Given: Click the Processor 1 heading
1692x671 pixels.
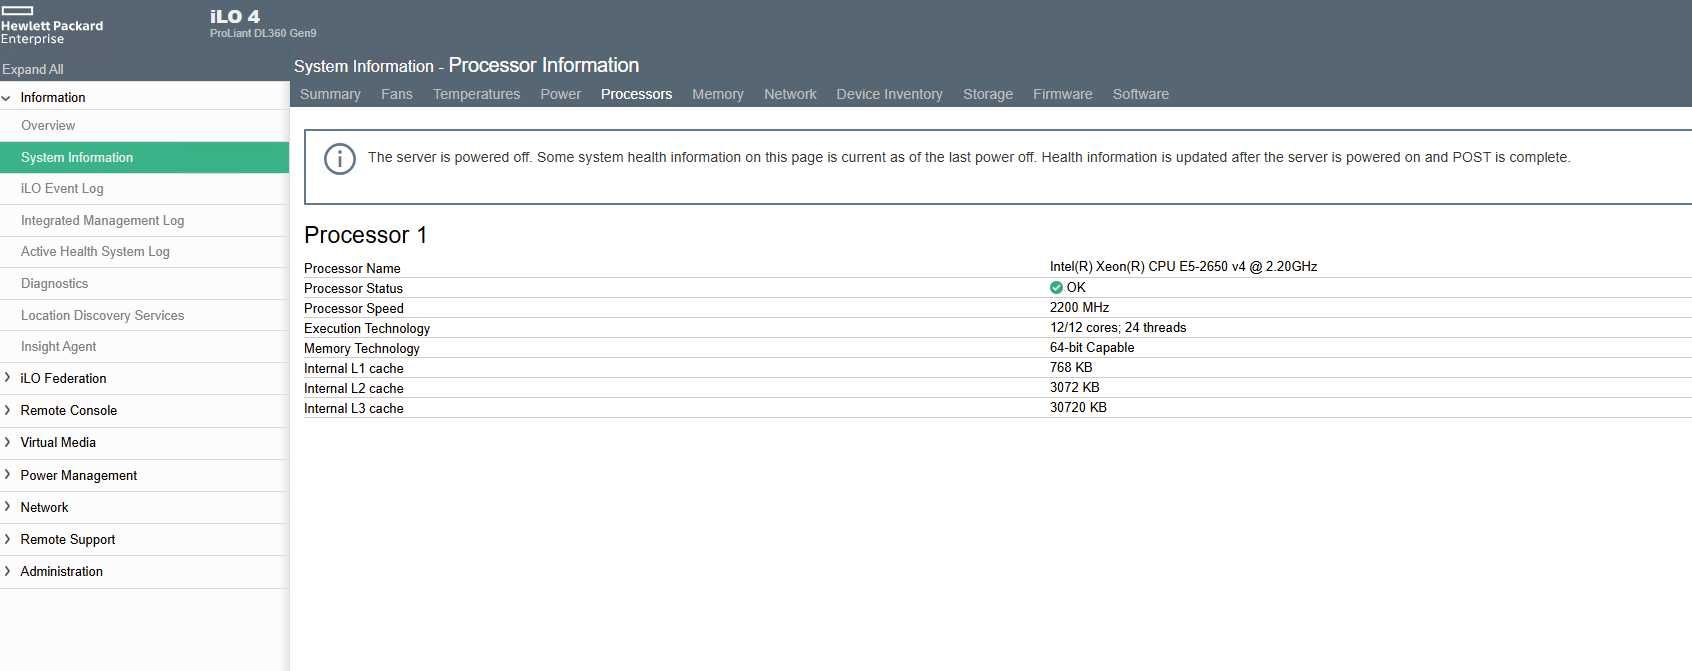Looking at the screenshot, I should (x=365, y=235).
